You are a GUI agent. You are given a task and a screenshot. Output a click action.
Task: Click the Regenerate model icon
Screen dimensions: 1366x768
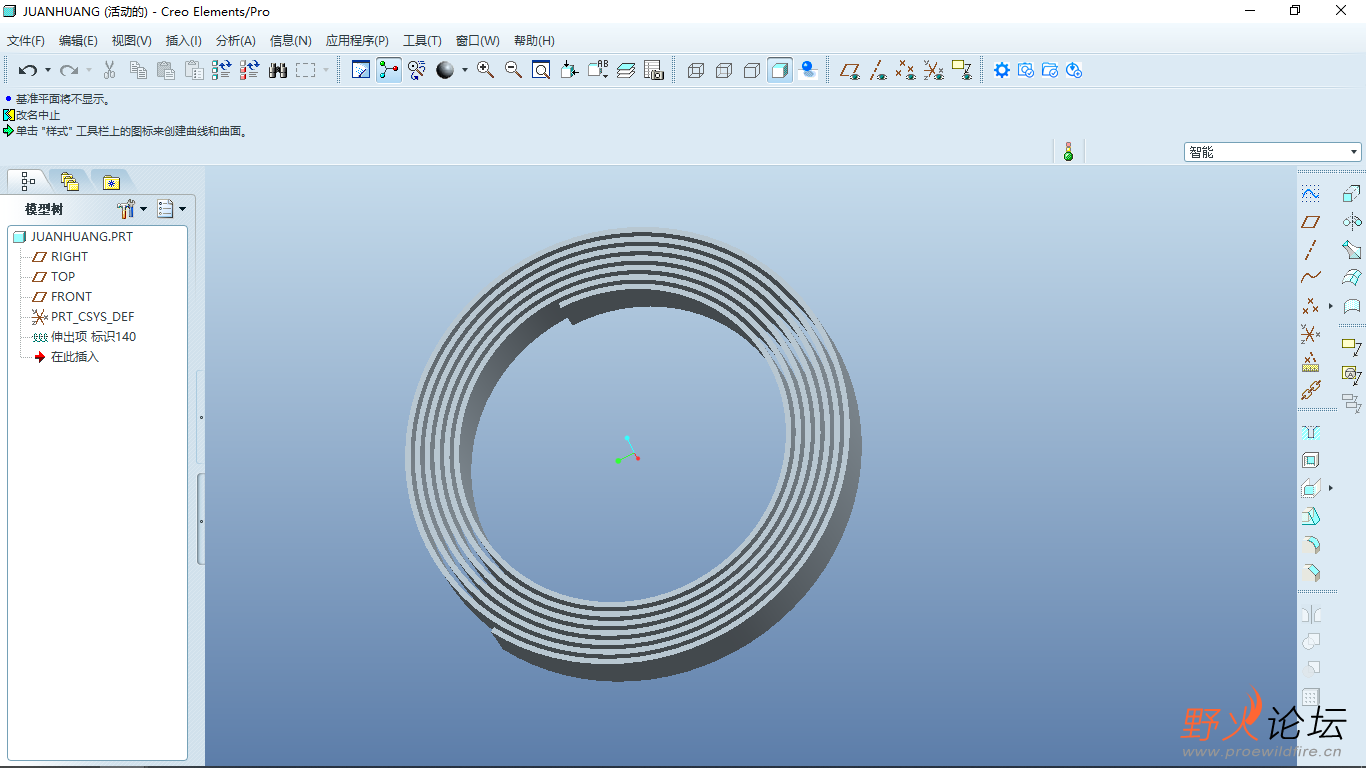pyautogui.click(x=222, y=70)
